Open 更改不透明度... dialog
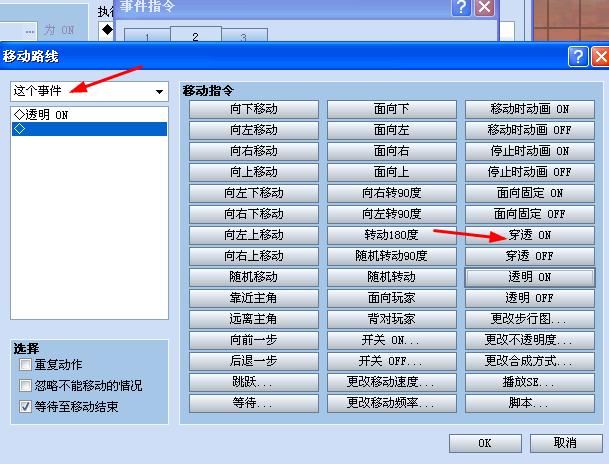Image resolution: width=609 pixels, height=464 pixels. point(530,340)
